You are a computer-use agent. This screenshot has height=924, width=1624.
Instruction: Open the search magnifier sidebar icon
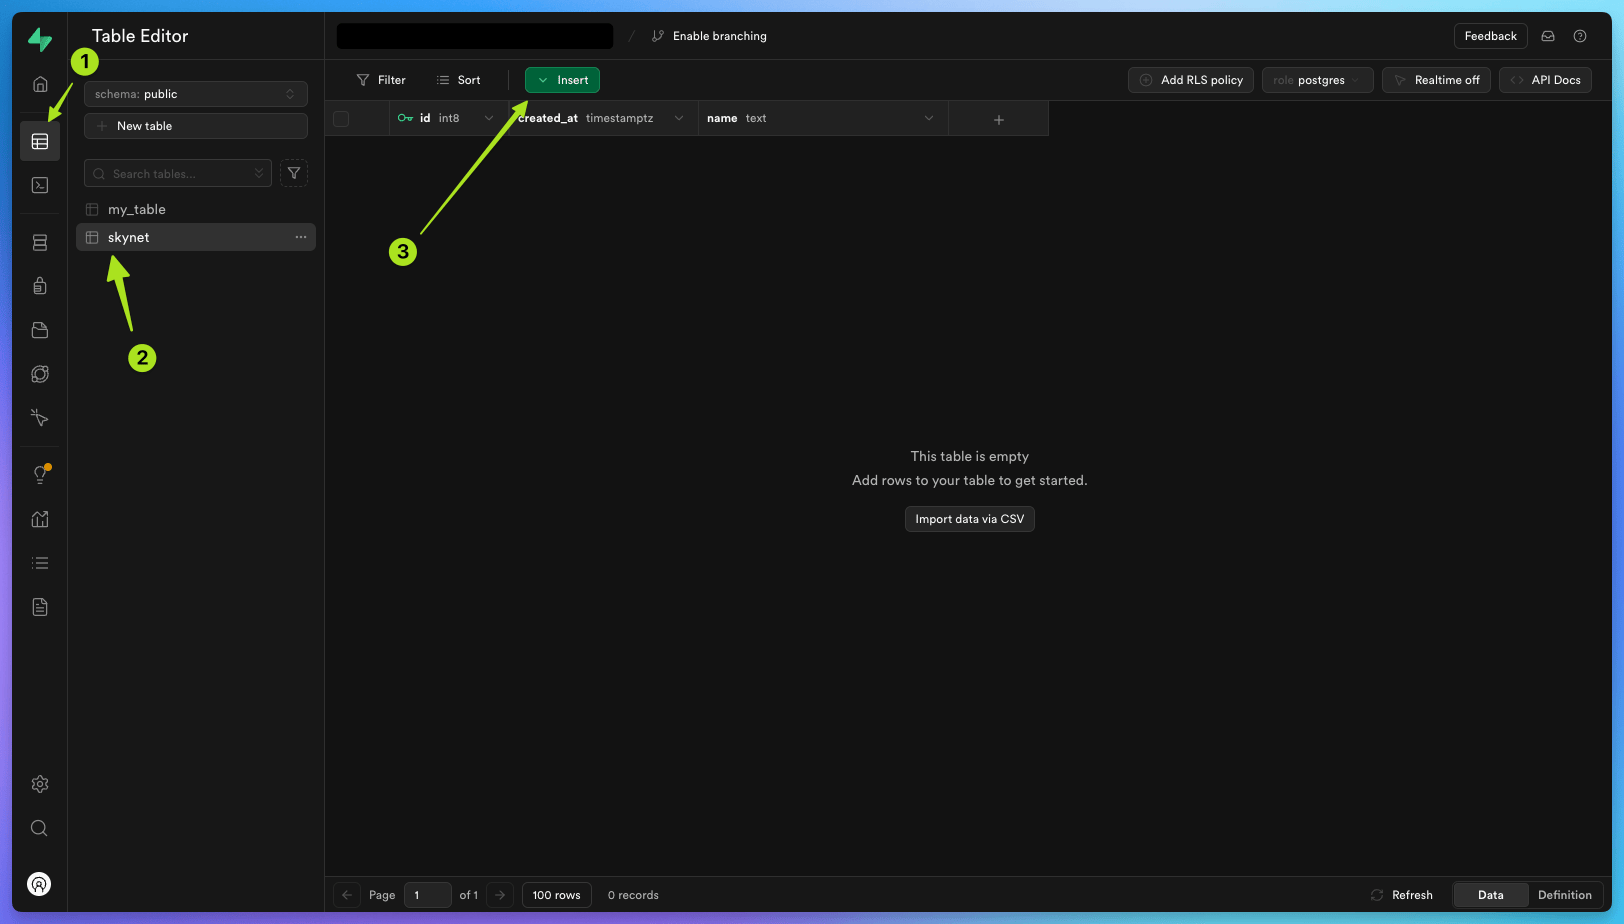point(40,828)
